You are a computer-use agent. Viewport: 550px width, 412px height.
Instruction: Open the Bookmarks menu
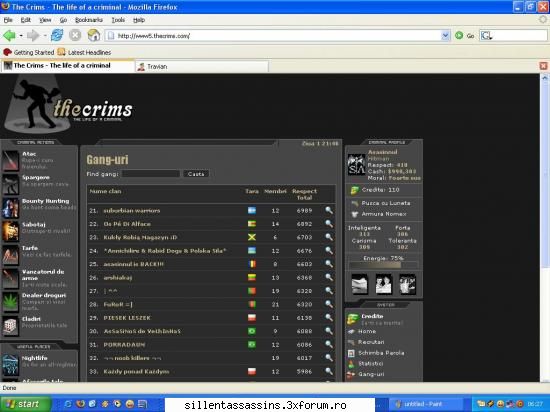[x=89, y=20]
